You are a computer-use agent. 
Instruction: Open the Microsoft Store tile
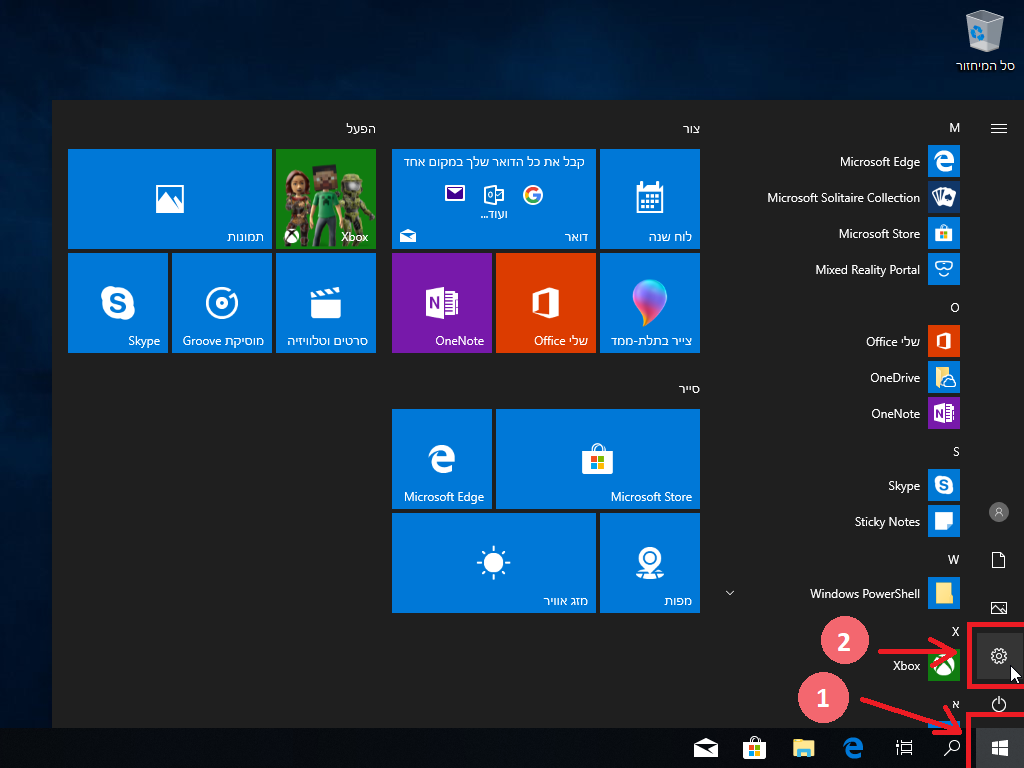(x=598, y=458)
